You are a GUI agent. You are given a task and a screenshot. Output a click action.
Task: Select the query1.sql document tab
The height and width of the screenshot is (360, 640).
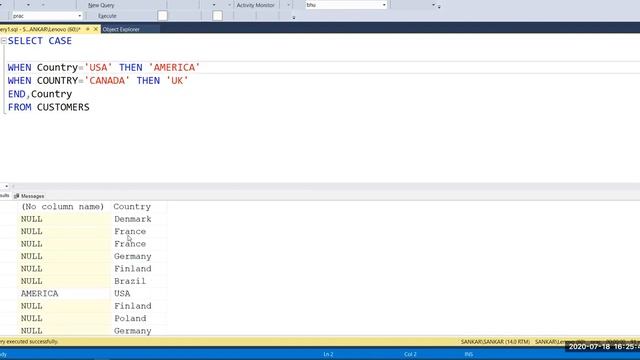pos(40,29)
